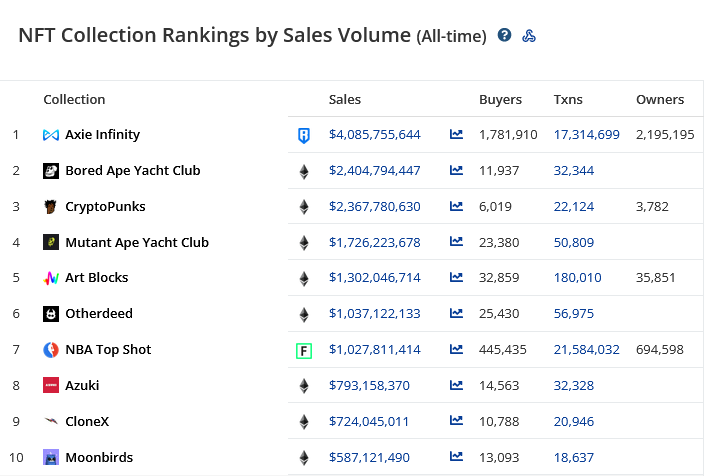Click the Mutant Ape Yacht Club avatar
Image resolution: width=706 pixels, height=476 pixels.
tap(51, 242)
